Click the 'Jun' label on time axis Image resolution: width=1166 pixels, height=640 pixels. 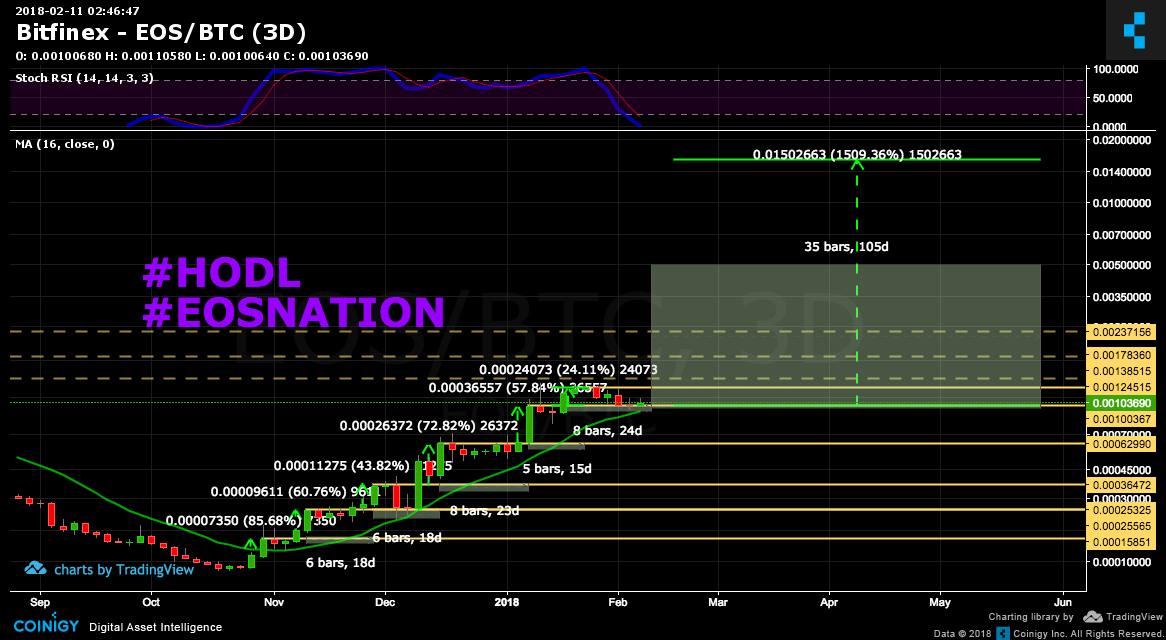[1063, 601]
